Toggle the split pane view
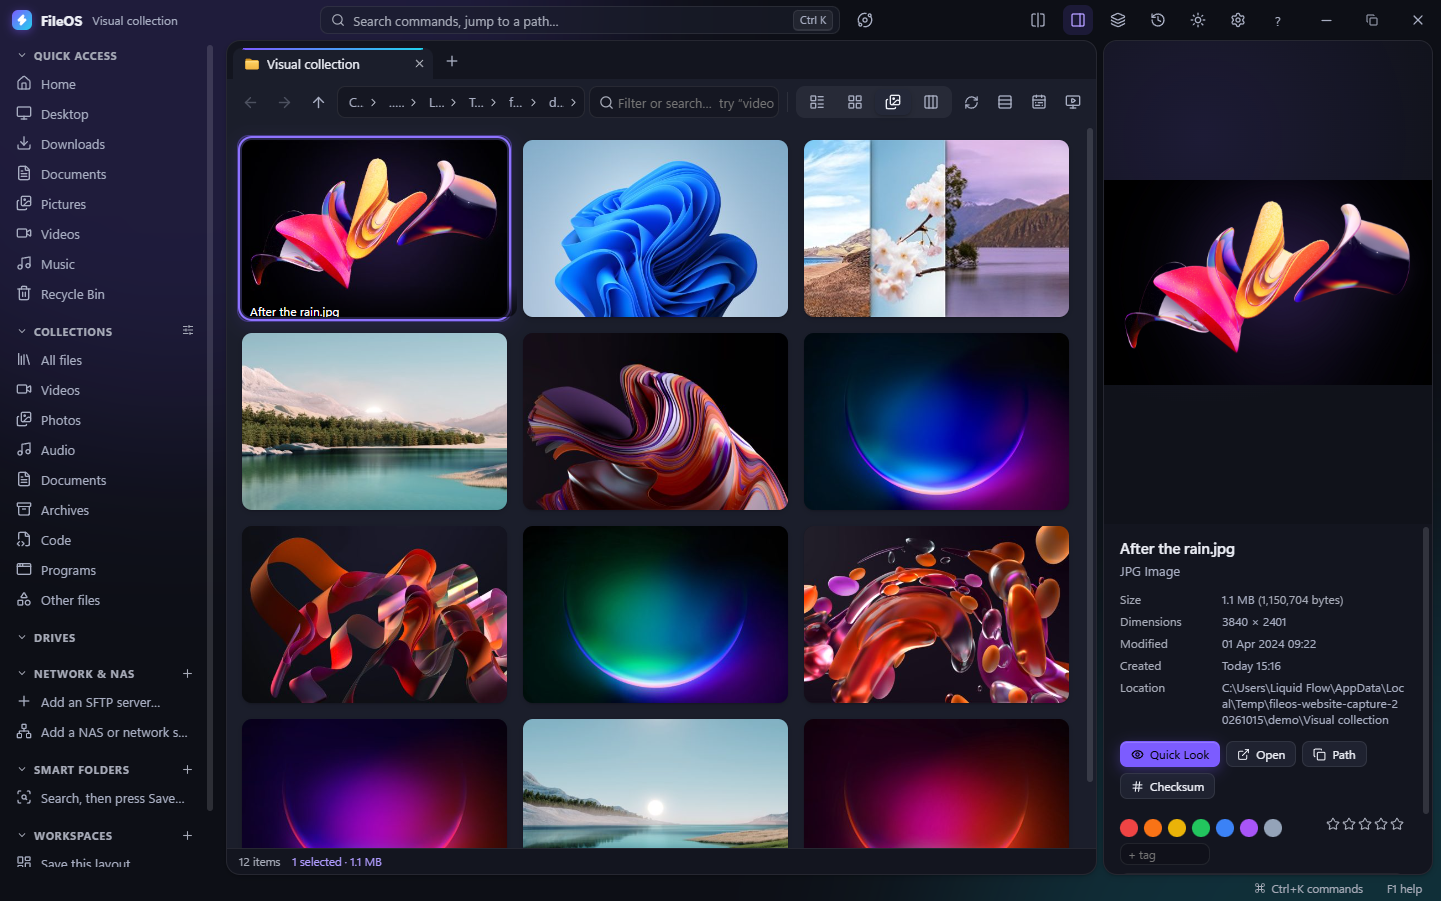The image size is (1441, 901). (1038, 20)
